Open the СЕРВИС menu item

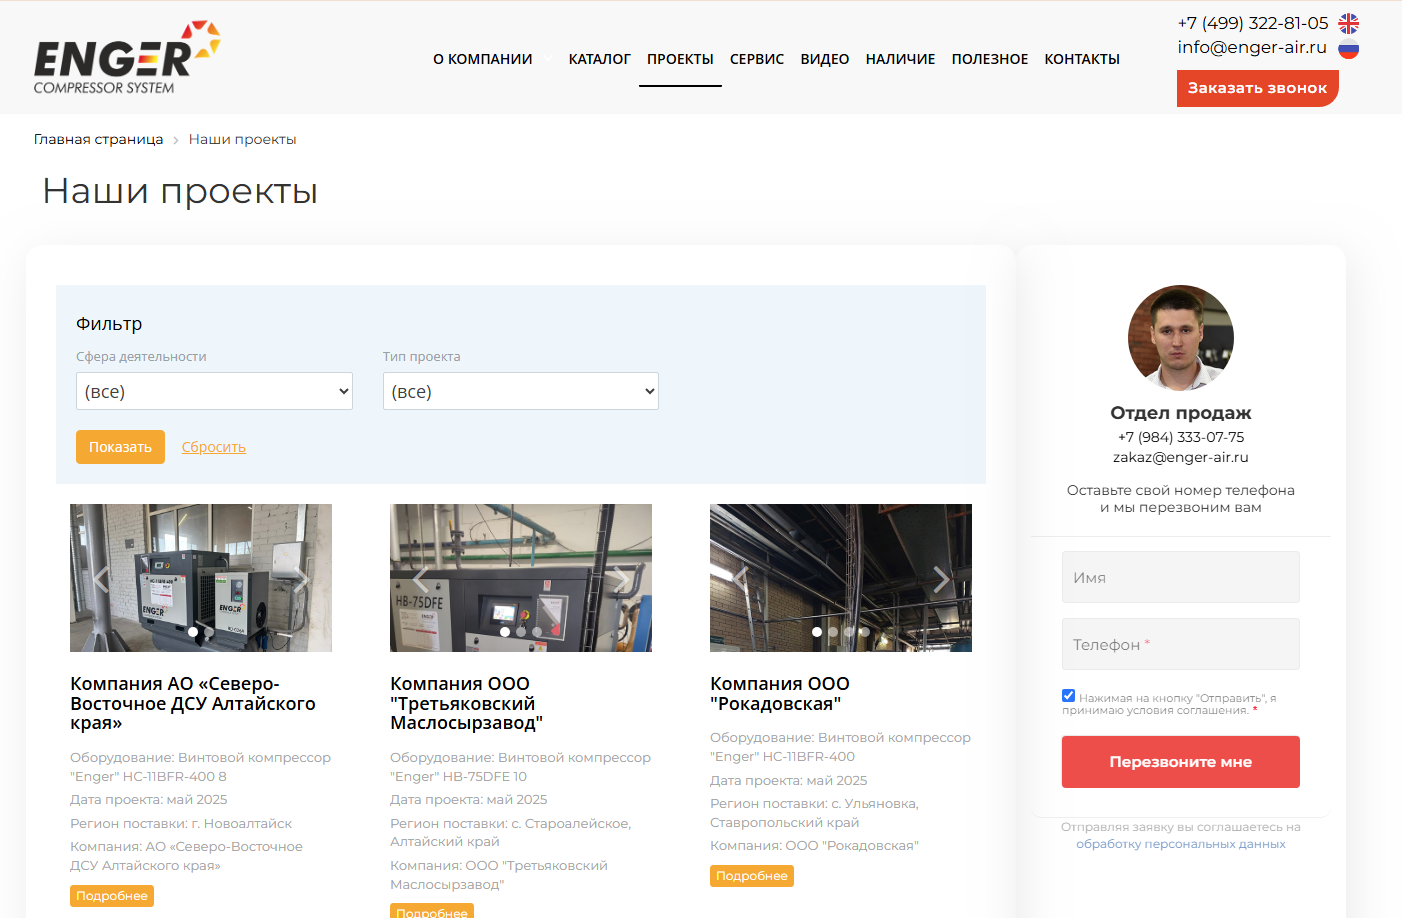tap(757, 59)
